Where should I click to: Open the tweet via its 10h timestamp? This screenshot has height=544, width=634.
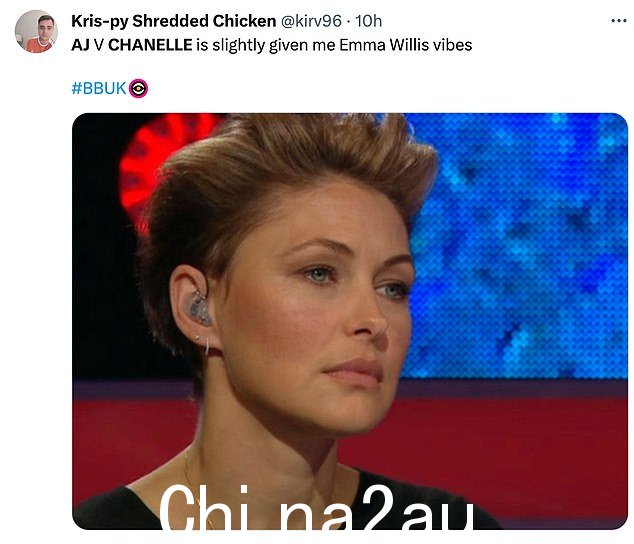(368, 21)
